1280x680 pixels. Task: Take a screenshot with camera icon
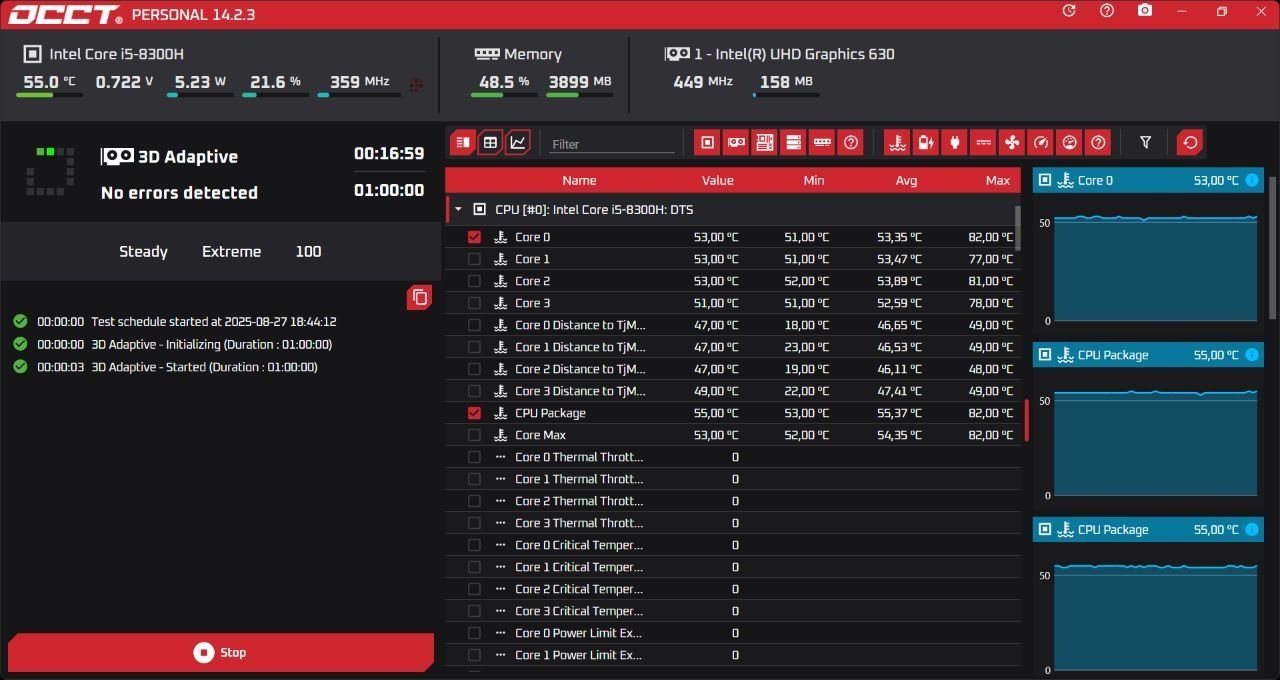point(1145,11)
